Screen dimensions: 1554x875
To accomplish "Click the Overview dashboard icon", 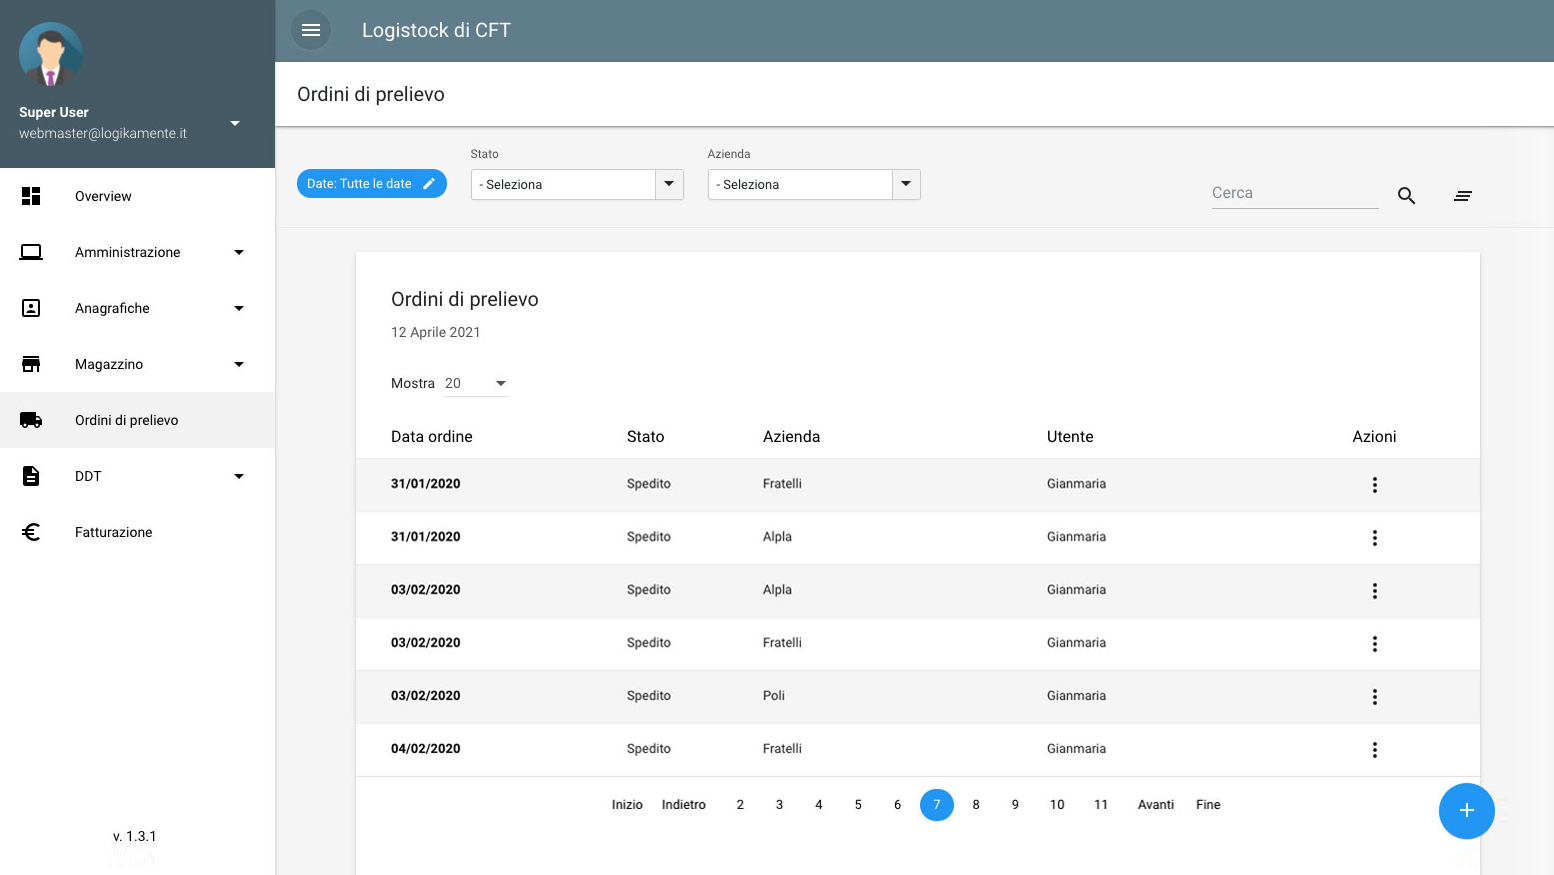I will [31, 196].
